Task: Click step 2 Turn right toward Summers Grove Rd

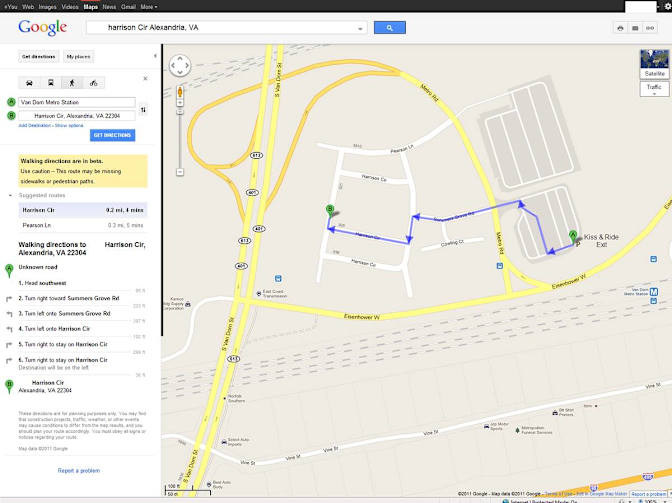Action: click(69, 298)
